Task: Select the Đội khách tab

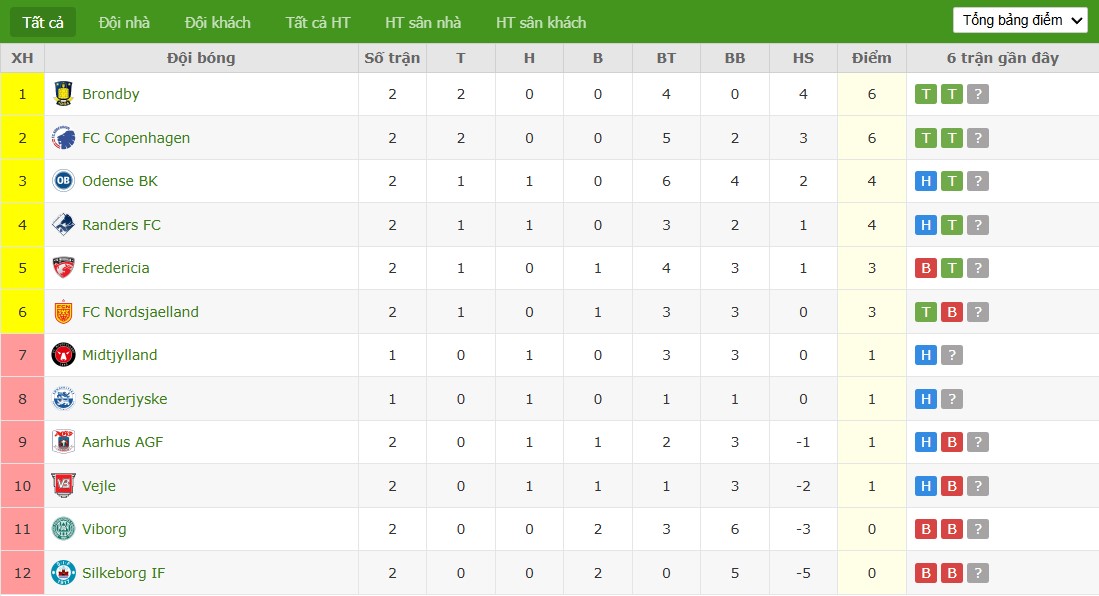Action: 217,22
